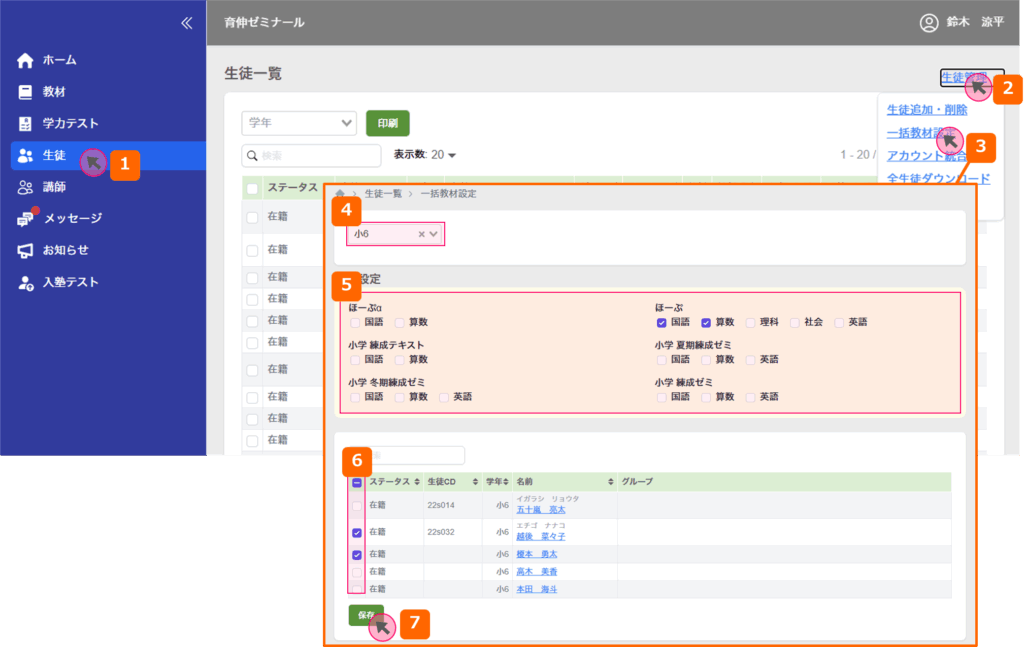1024x647 pixels.
Task: Uncheck the checkbox for student 越後 菜々子
Action: point(357,532)
